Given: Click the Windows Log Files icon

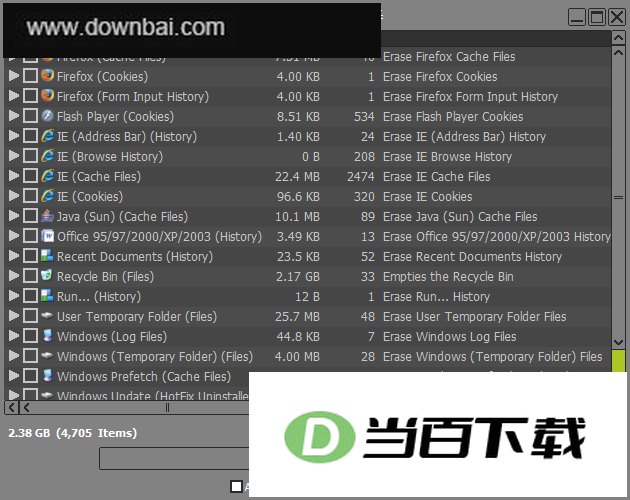Looking at the screenshot, I should tap(47, 336).
